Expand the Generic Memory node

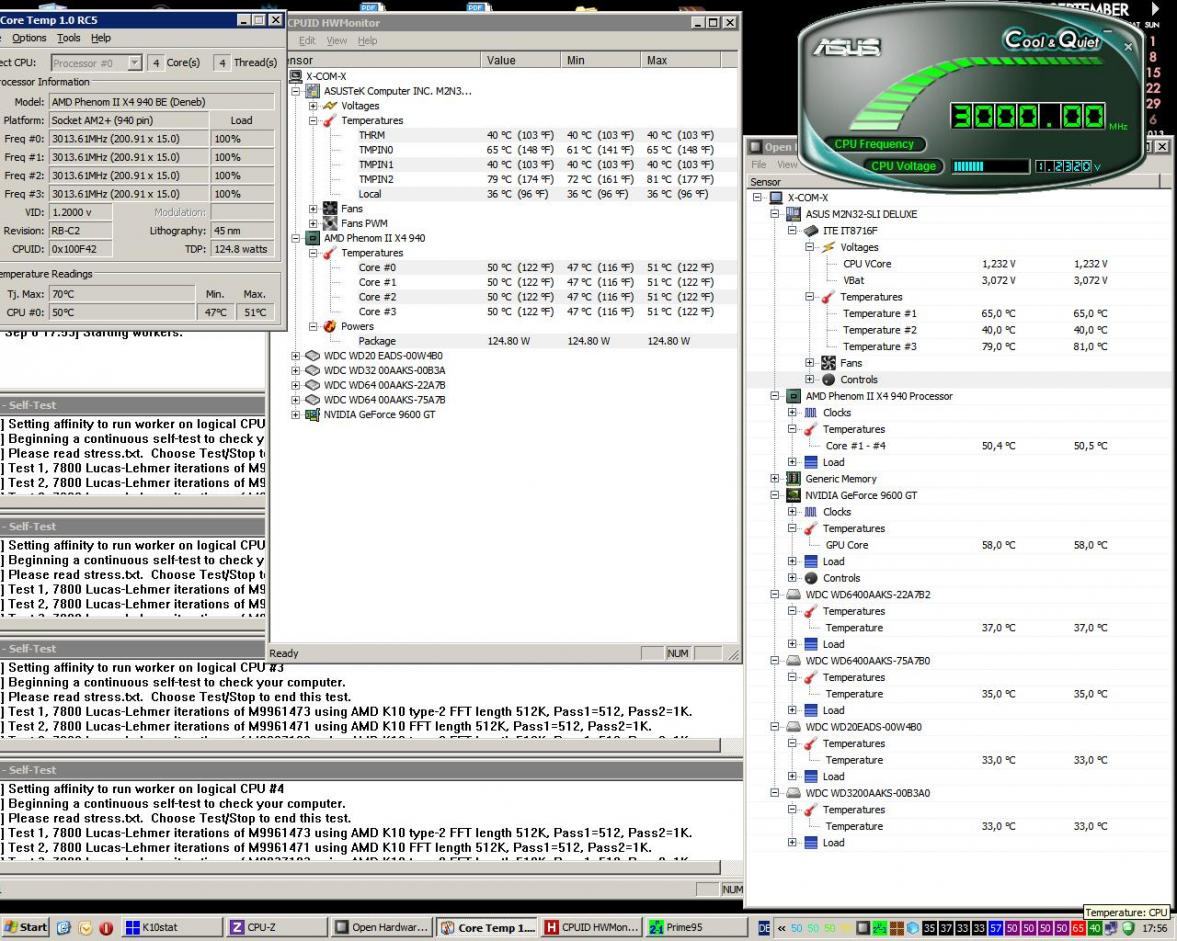[x=775, y=479]
